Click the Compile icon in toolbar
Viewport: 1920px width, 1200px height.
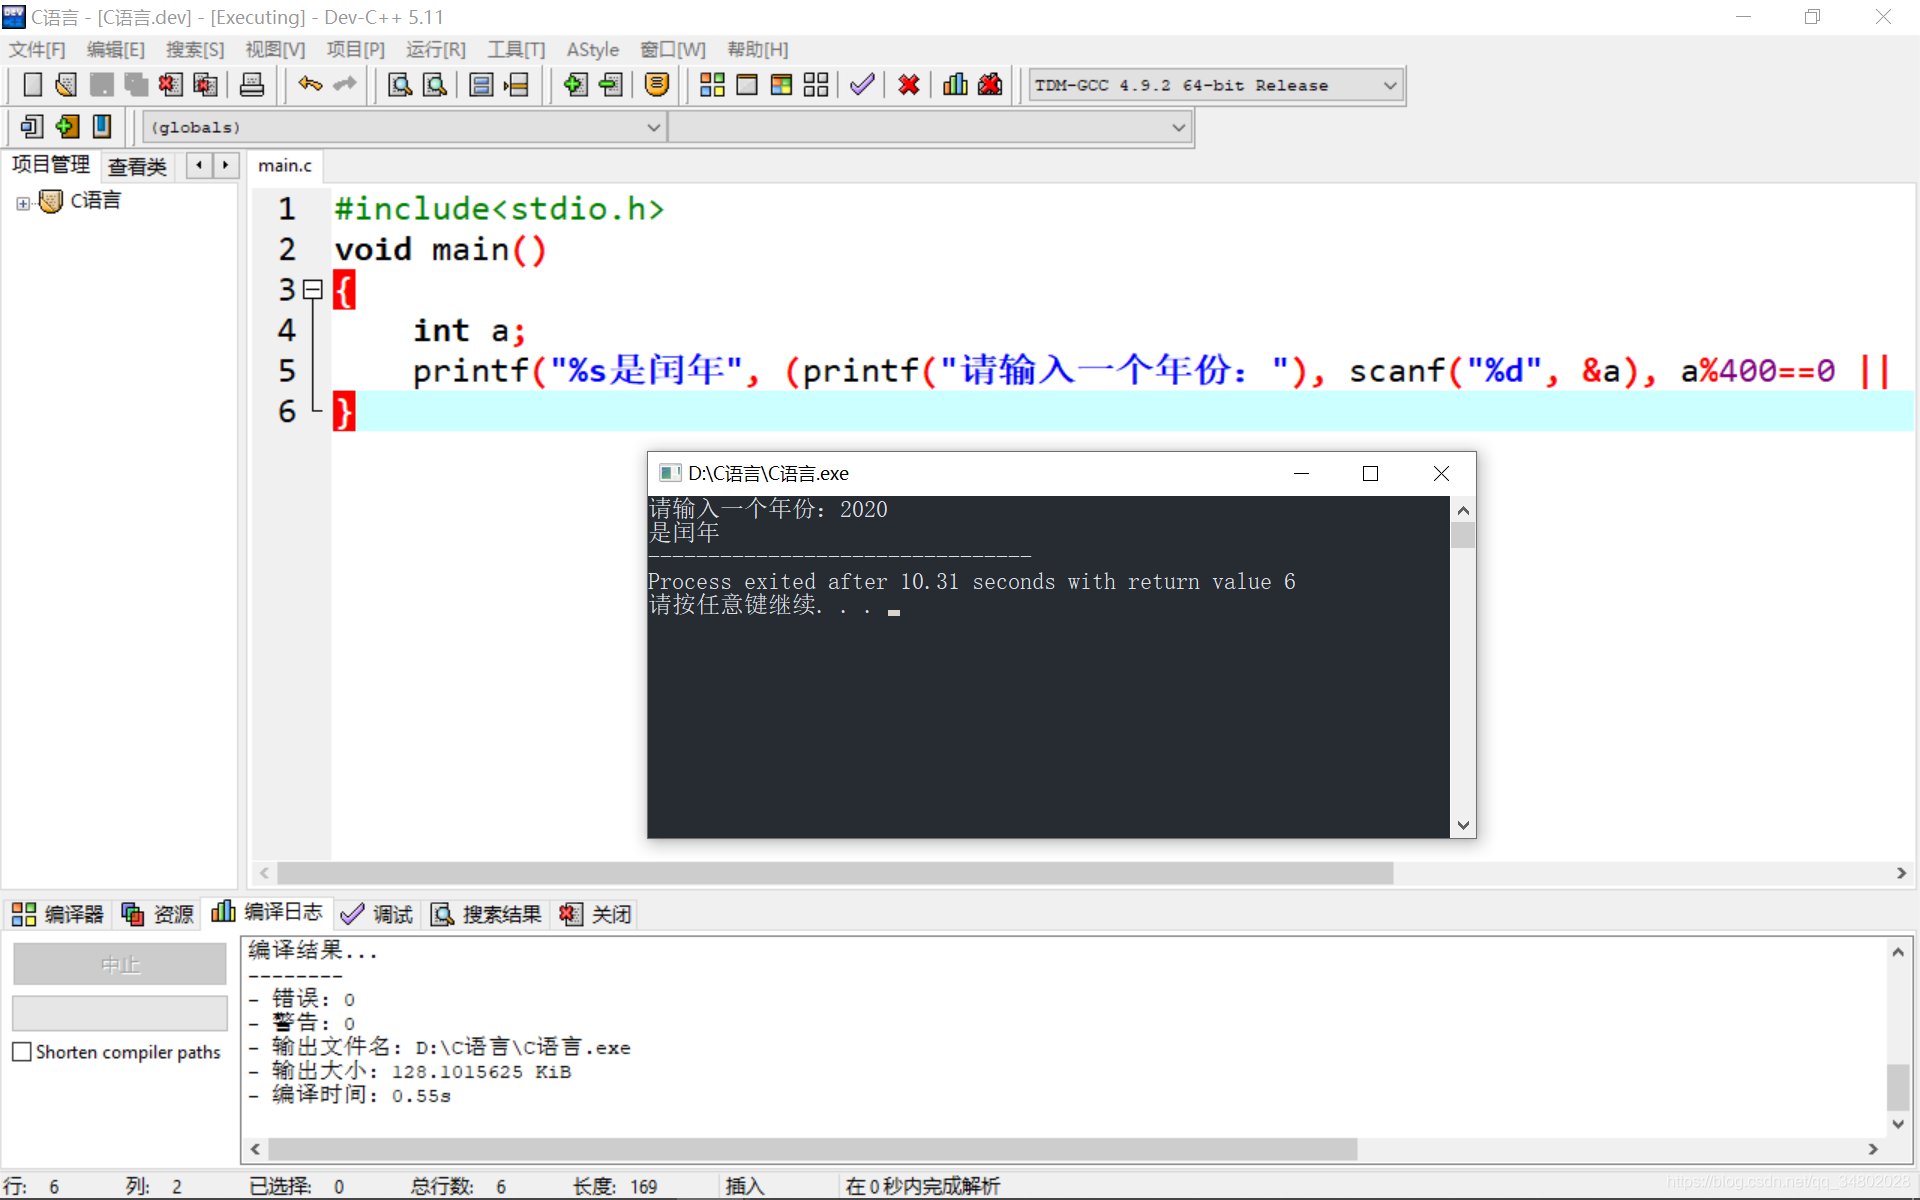712,85
